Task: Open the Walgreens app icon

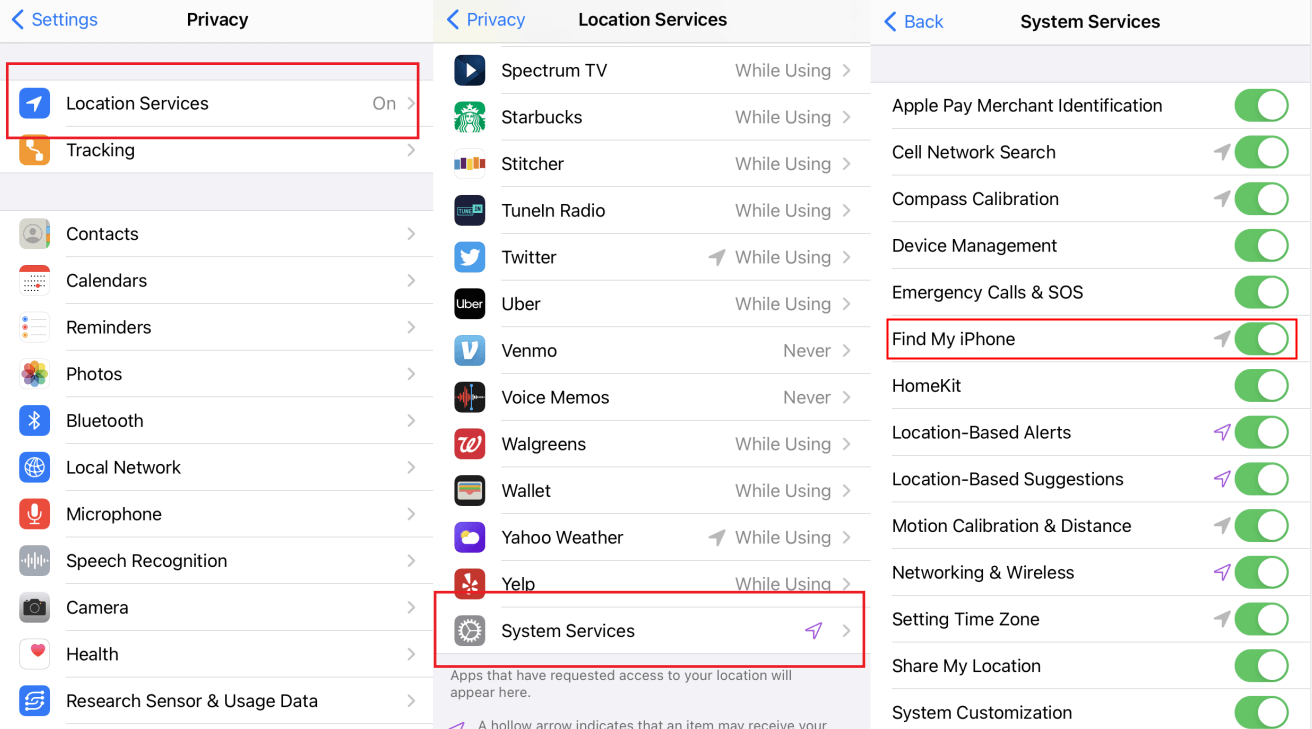Action: pos(470,444)
